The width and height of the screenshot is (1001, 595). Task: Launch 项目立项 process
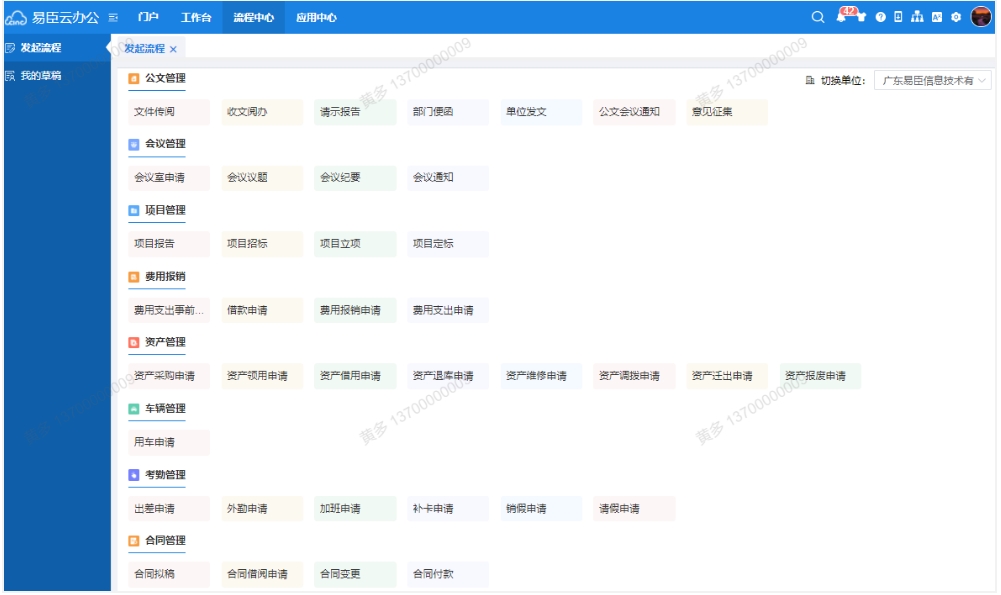pyautogui.click(x=355, y=245)
